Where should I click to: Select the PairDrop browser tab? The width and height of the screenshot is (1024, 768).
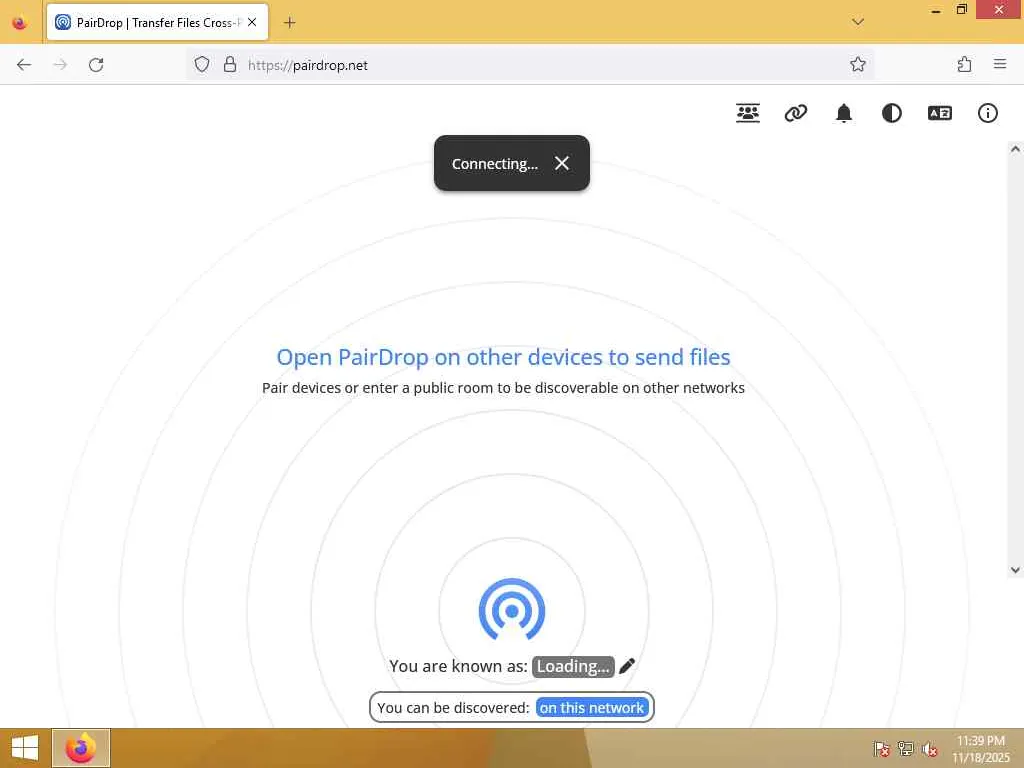tap(157, 22)
